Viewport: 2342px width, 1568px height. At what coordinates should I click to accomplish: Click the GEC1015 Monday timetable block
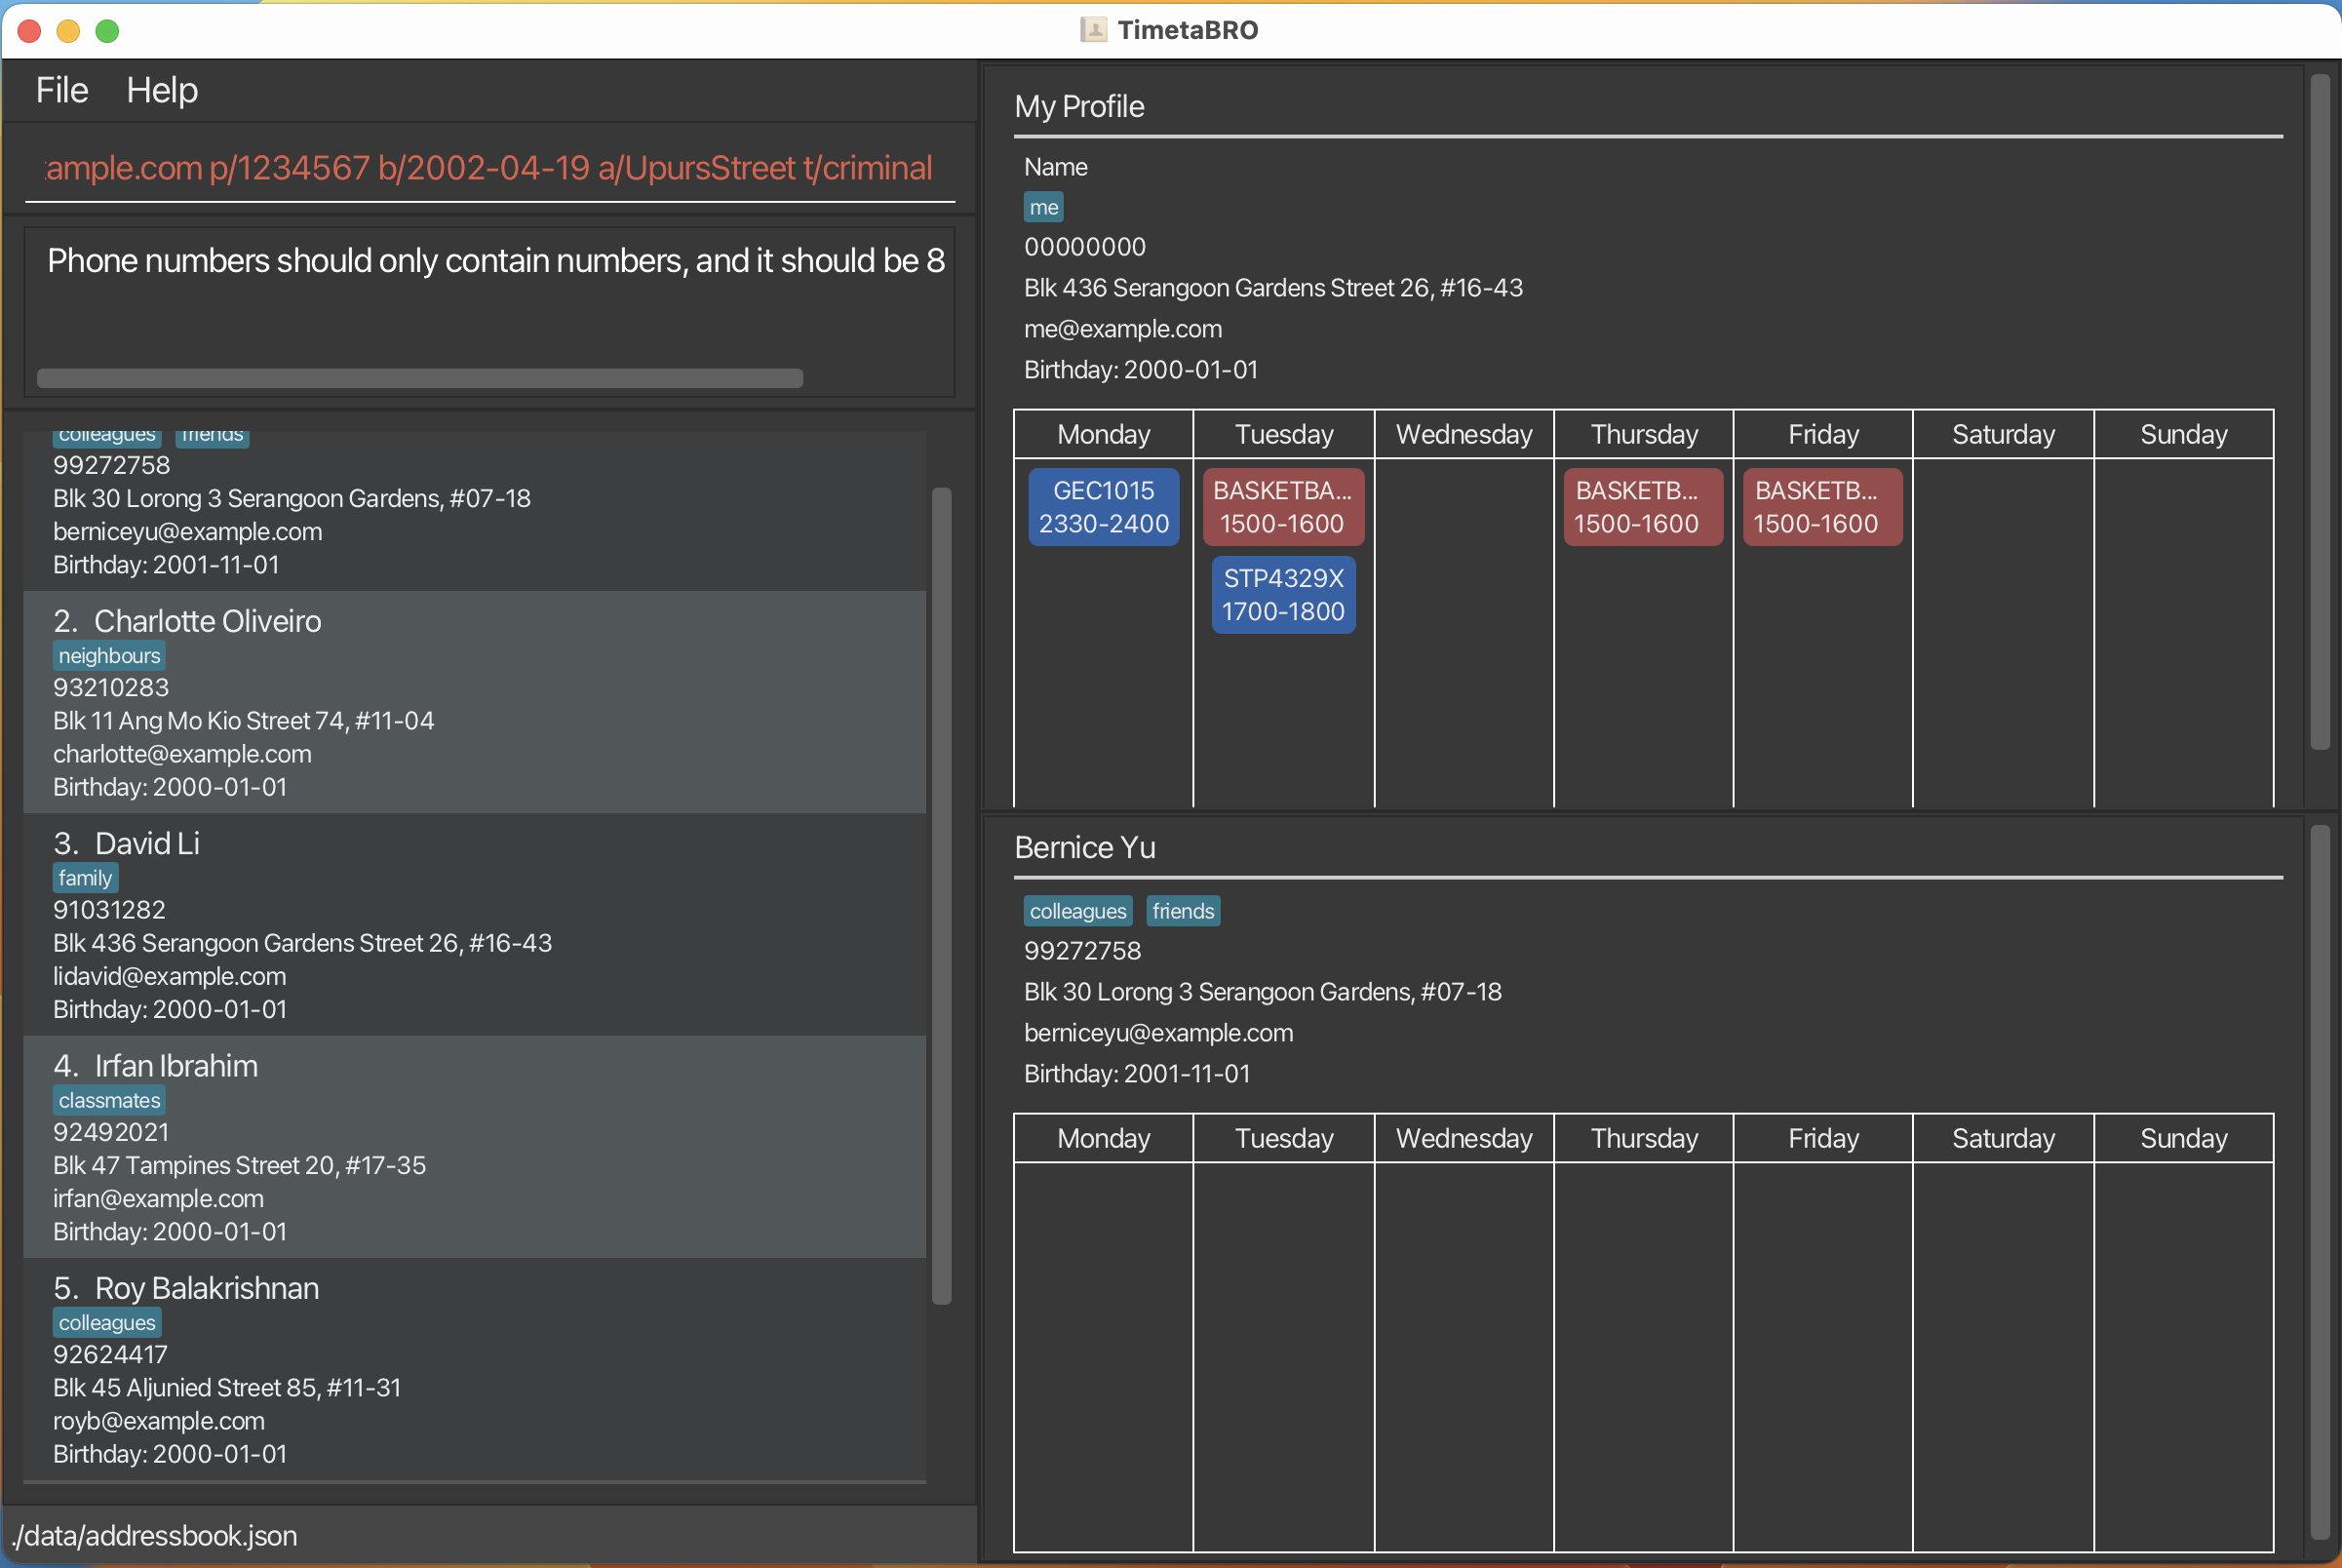tap(1103, 507)
